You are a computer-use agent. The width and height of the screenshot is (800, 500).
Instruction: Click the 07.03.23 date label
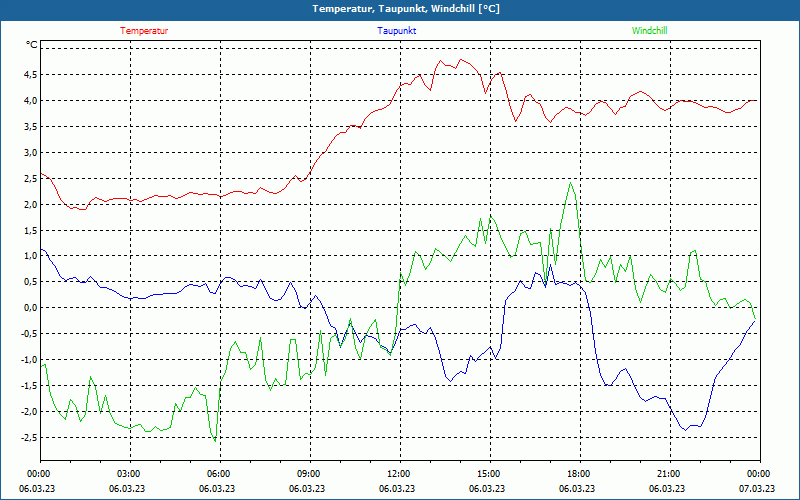point(757,488)
